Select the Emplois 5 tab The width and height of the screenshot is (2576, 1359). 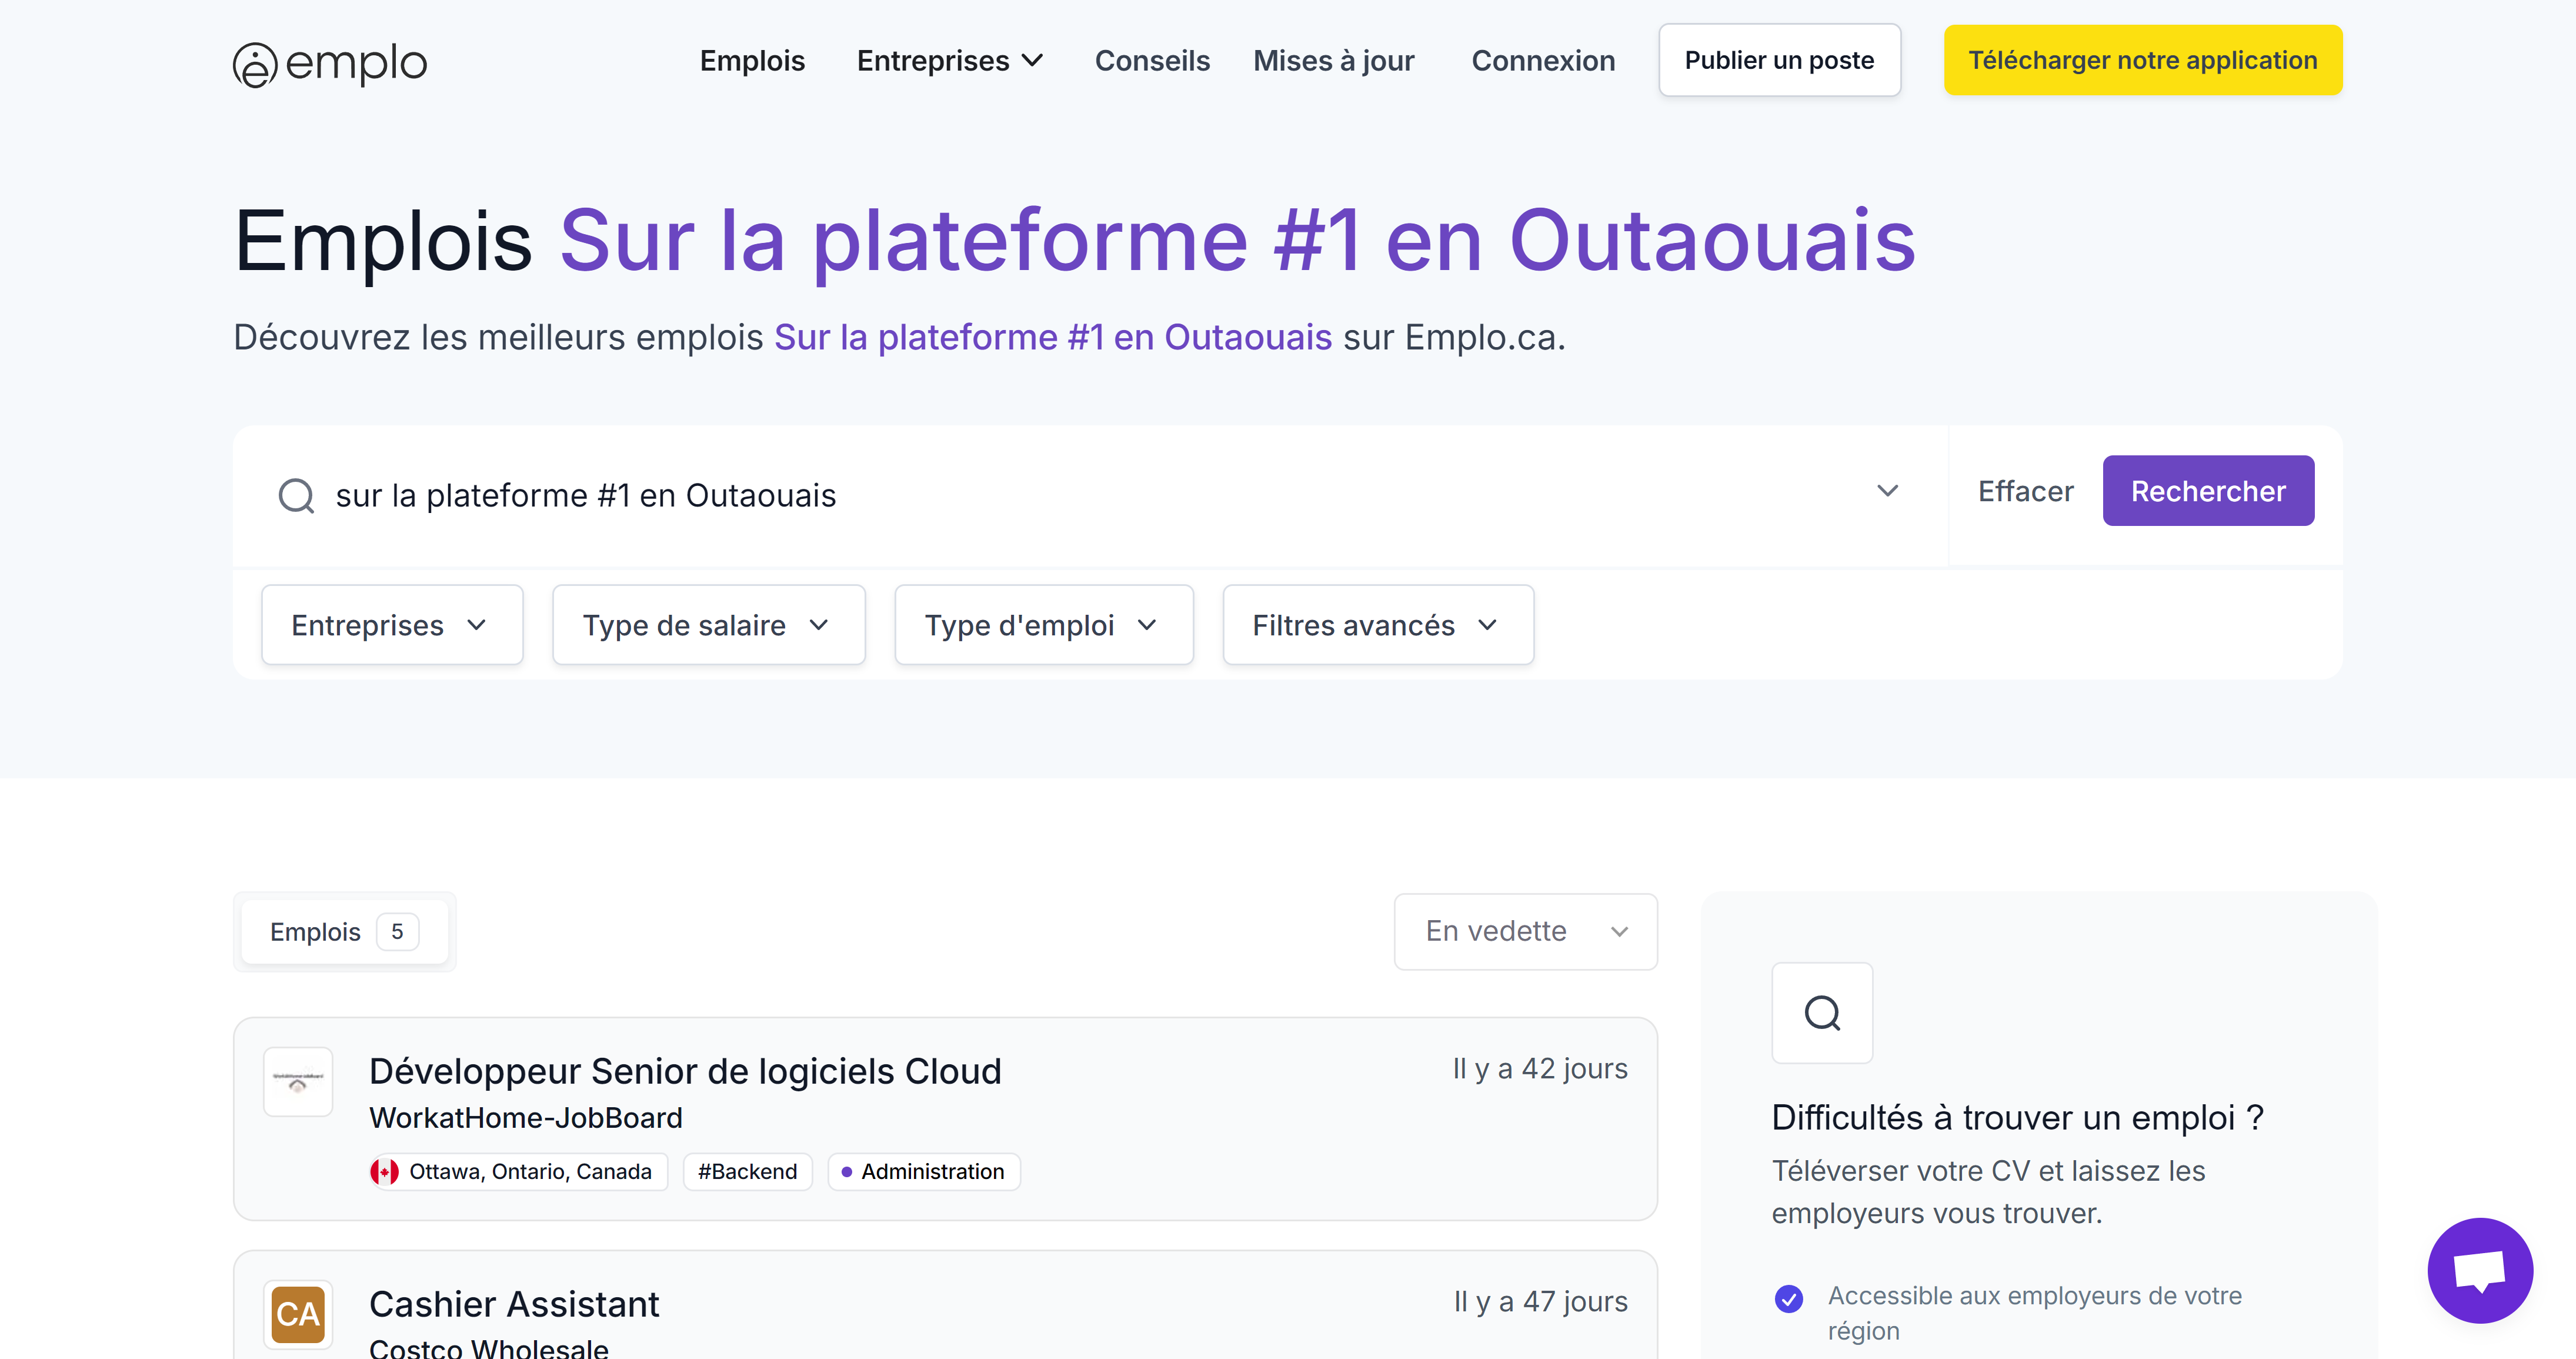pos(344,932)
